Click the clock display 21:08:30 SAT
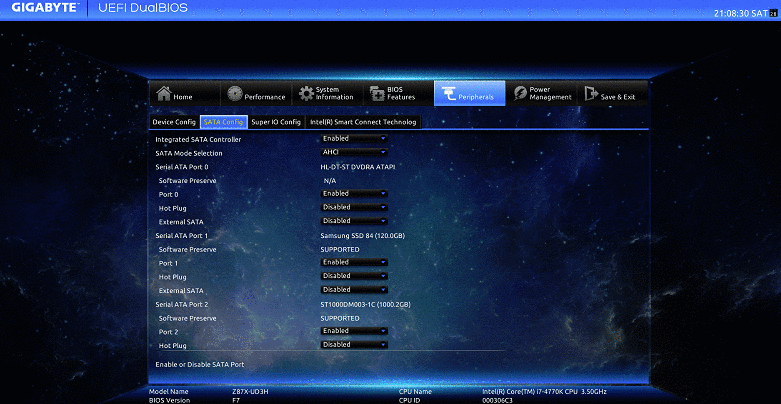 tap(741, 13)
